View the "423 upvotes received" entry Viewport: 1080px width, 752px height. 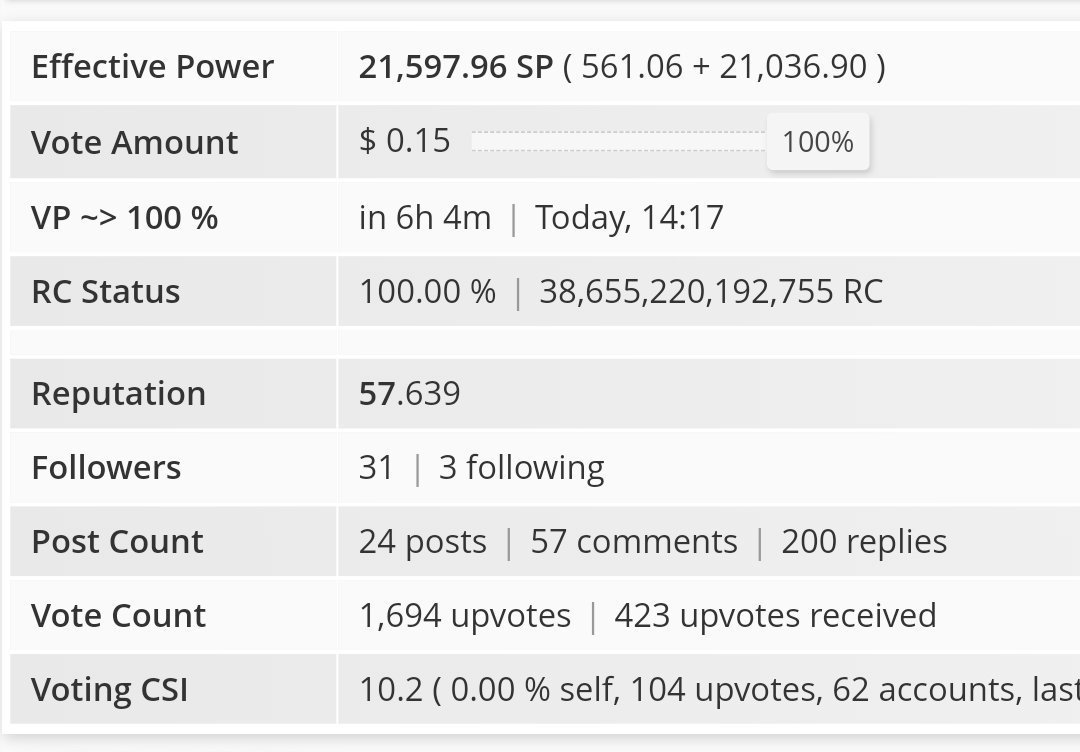click(775, 616)
